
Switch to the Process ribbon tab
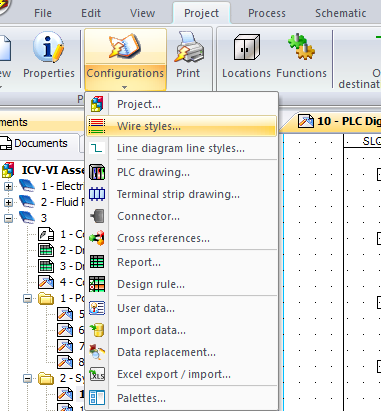pyautogui.click(x=267, y=13)
